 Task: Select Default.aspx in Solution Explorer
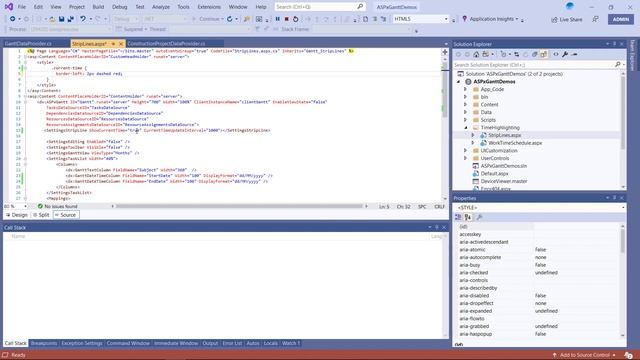click(494, 173)
